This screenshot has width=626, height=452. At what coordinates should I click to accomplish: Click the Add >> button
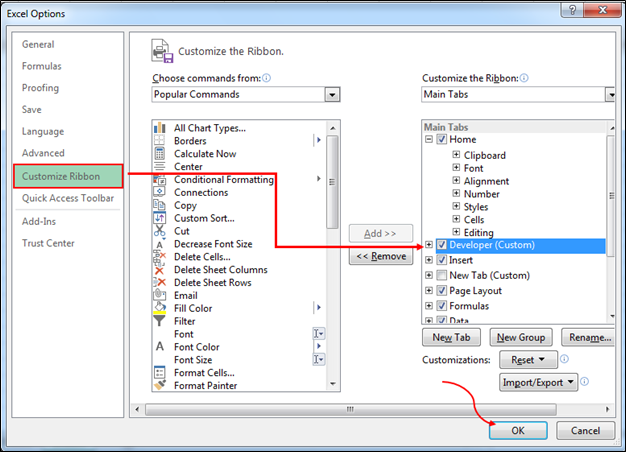coord(380,233)
